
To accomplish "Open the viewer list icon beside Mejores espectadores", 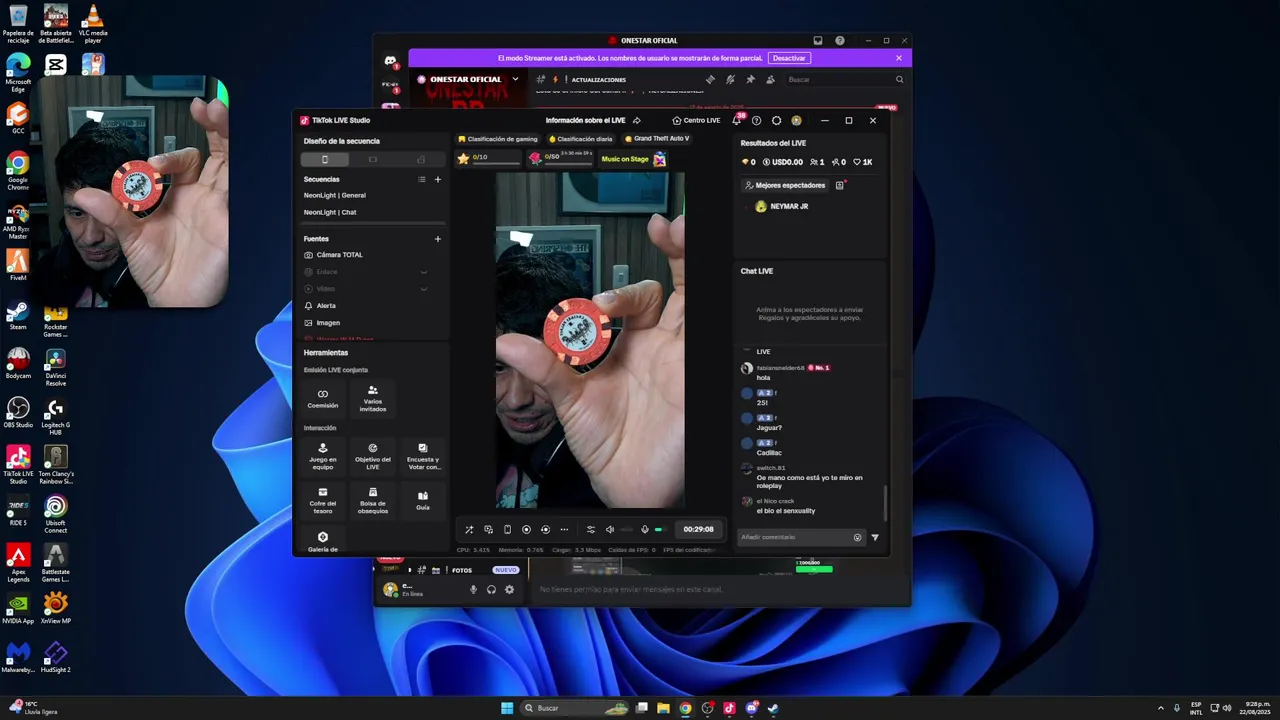I will click(840, 185).
